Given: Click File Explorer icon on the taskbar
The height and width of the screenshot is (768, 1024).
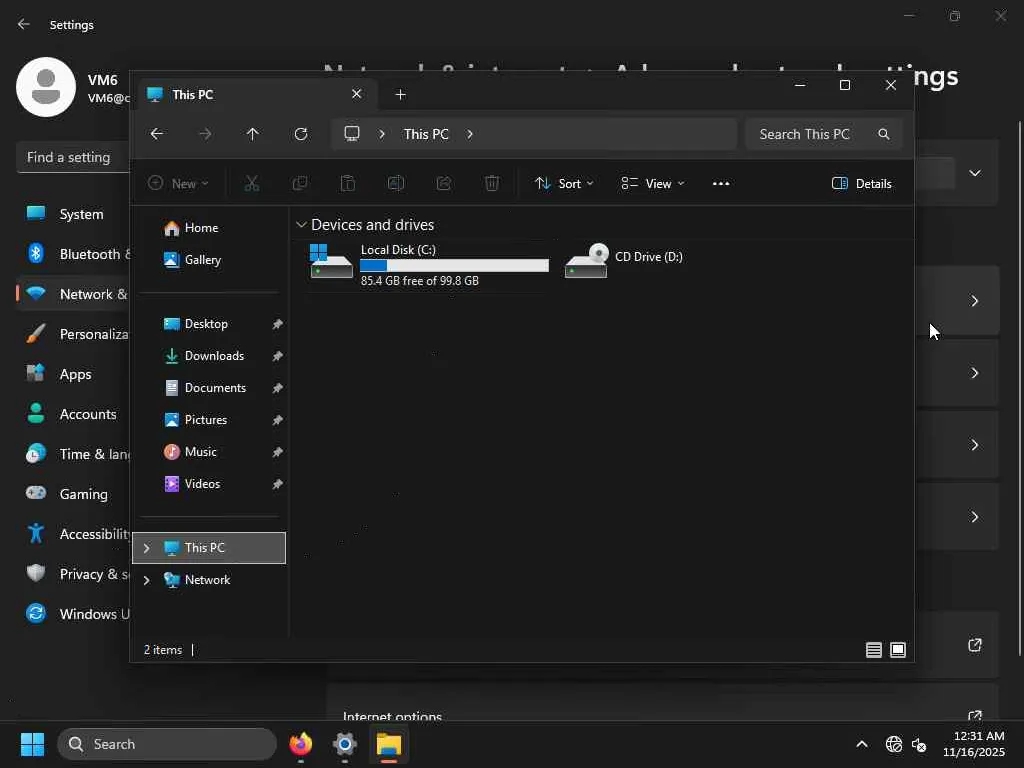Looking at the screenshot, I should 389,744.
